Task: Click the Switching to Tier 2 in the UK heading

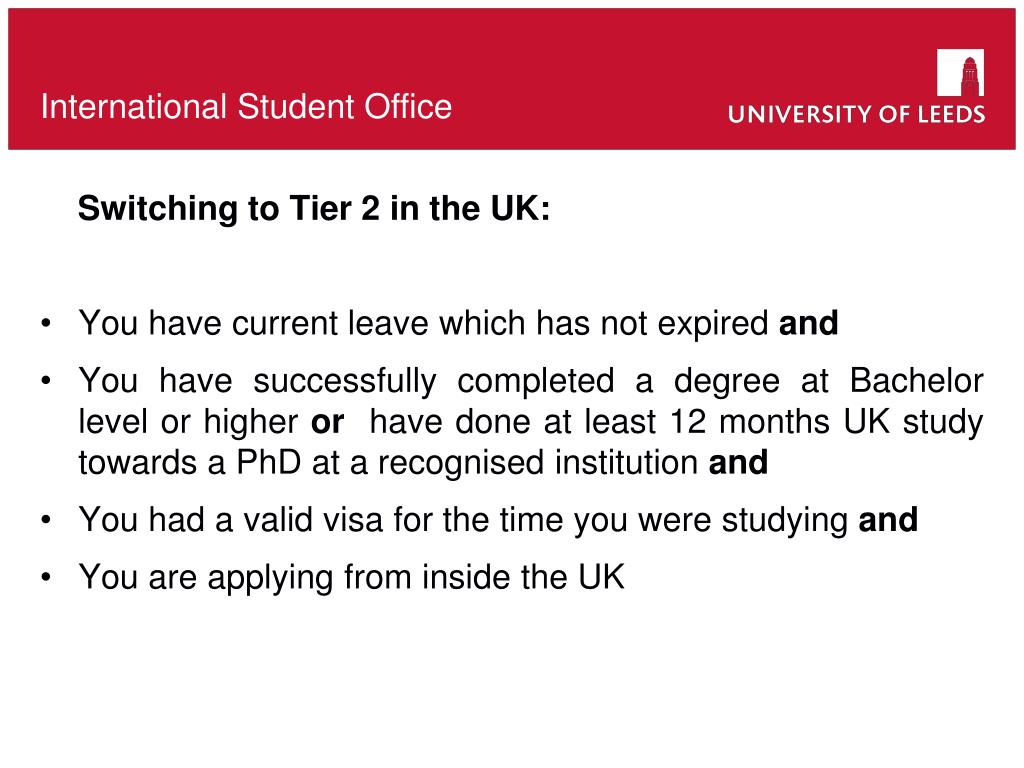Action: (314, 208)
